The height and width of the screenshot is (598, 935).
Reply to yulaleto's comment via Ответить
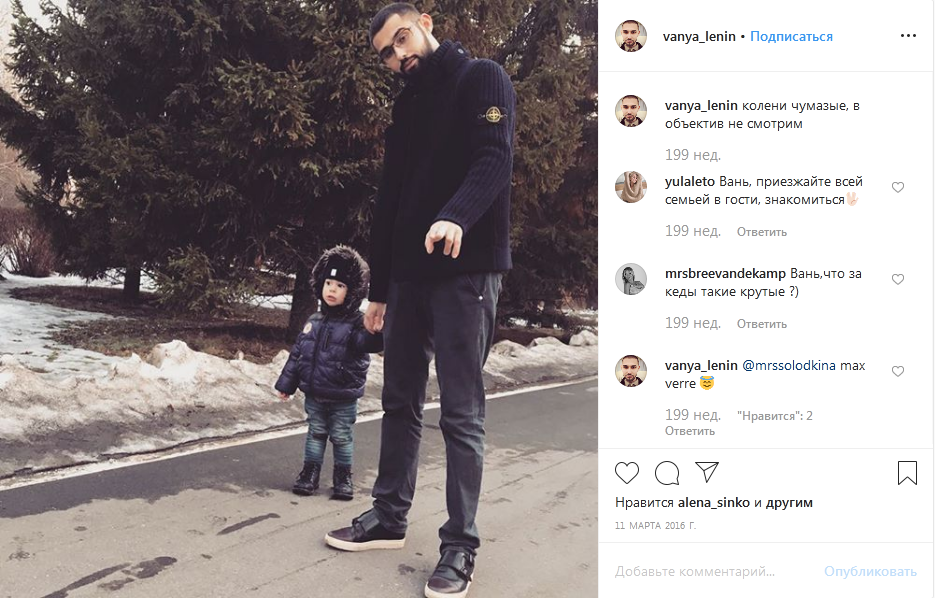tap(761, 232)
